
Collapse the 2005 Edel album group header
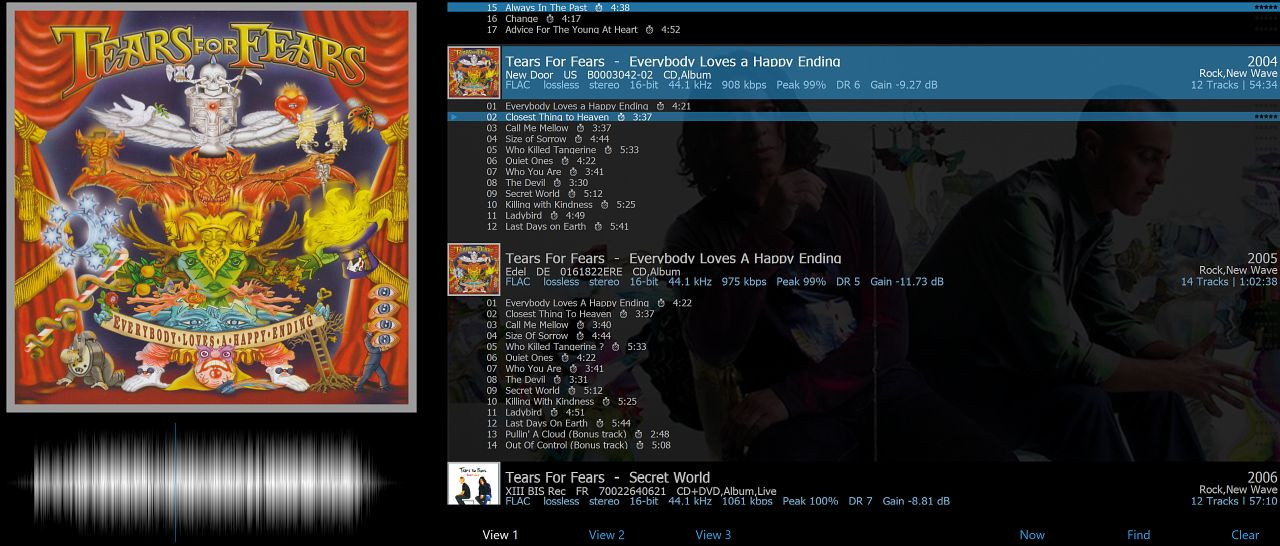(x=860, y=269)
